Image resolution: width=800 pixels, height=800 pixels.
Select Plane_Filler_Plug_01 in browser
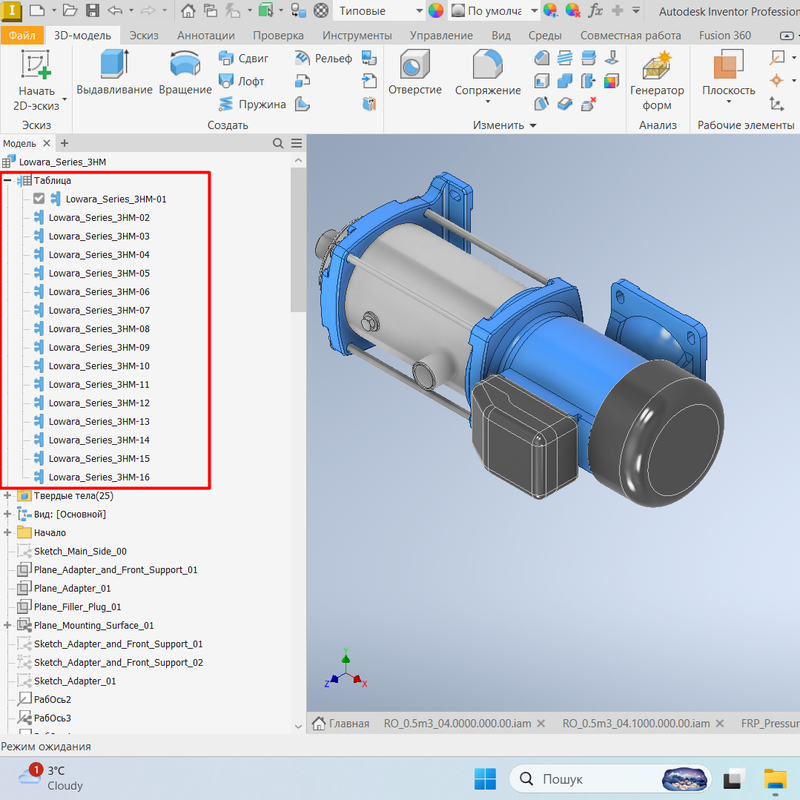(x=69, y=607)
